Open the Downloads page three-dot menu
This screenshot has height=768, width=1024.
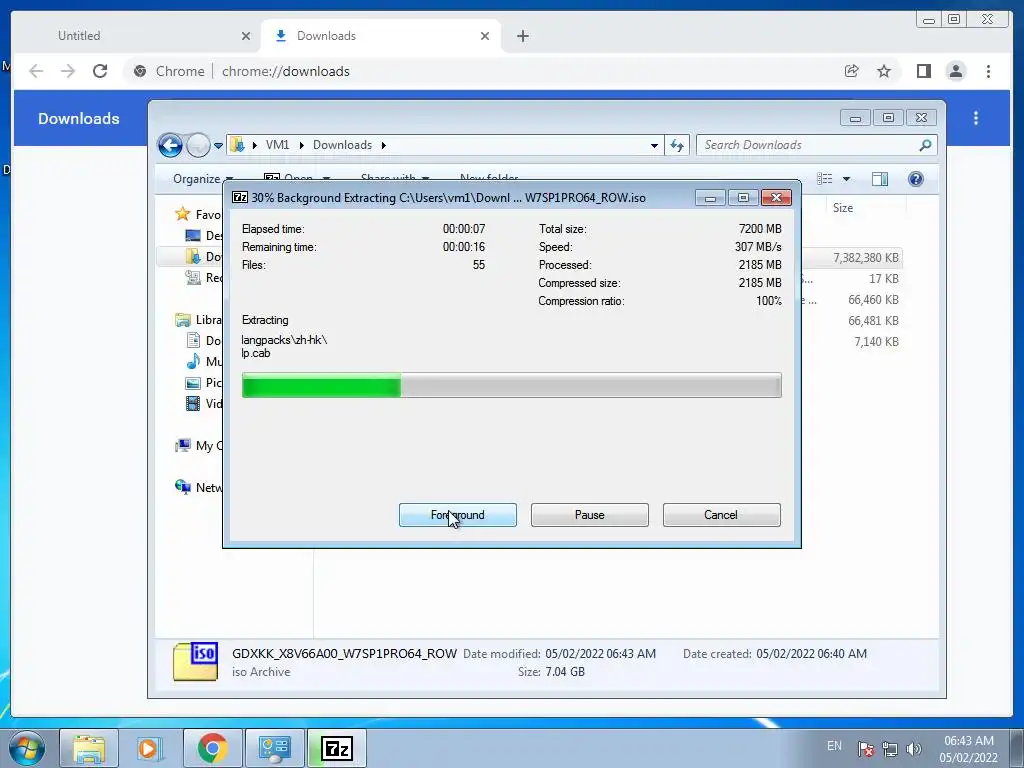[976, 118]
